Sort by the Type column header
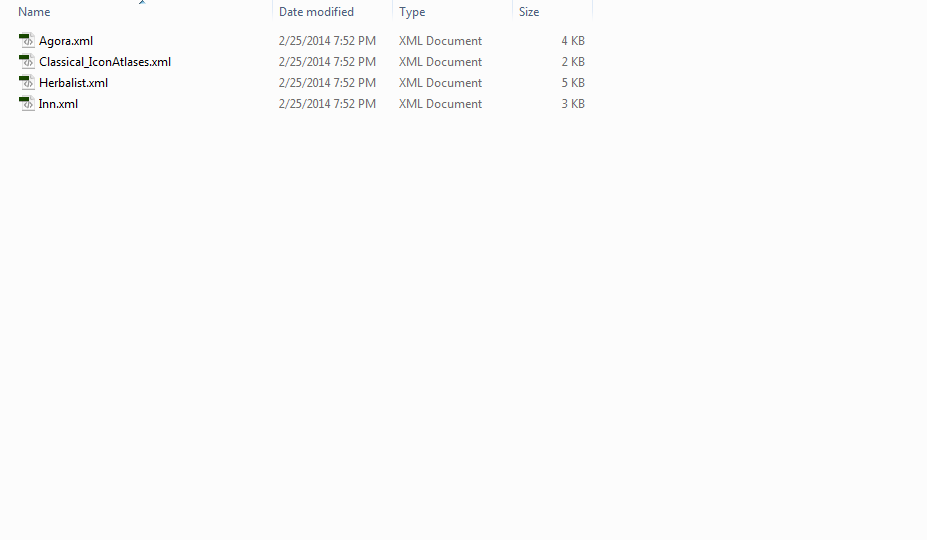Screen dimensions: 927x540 [412, 12]
